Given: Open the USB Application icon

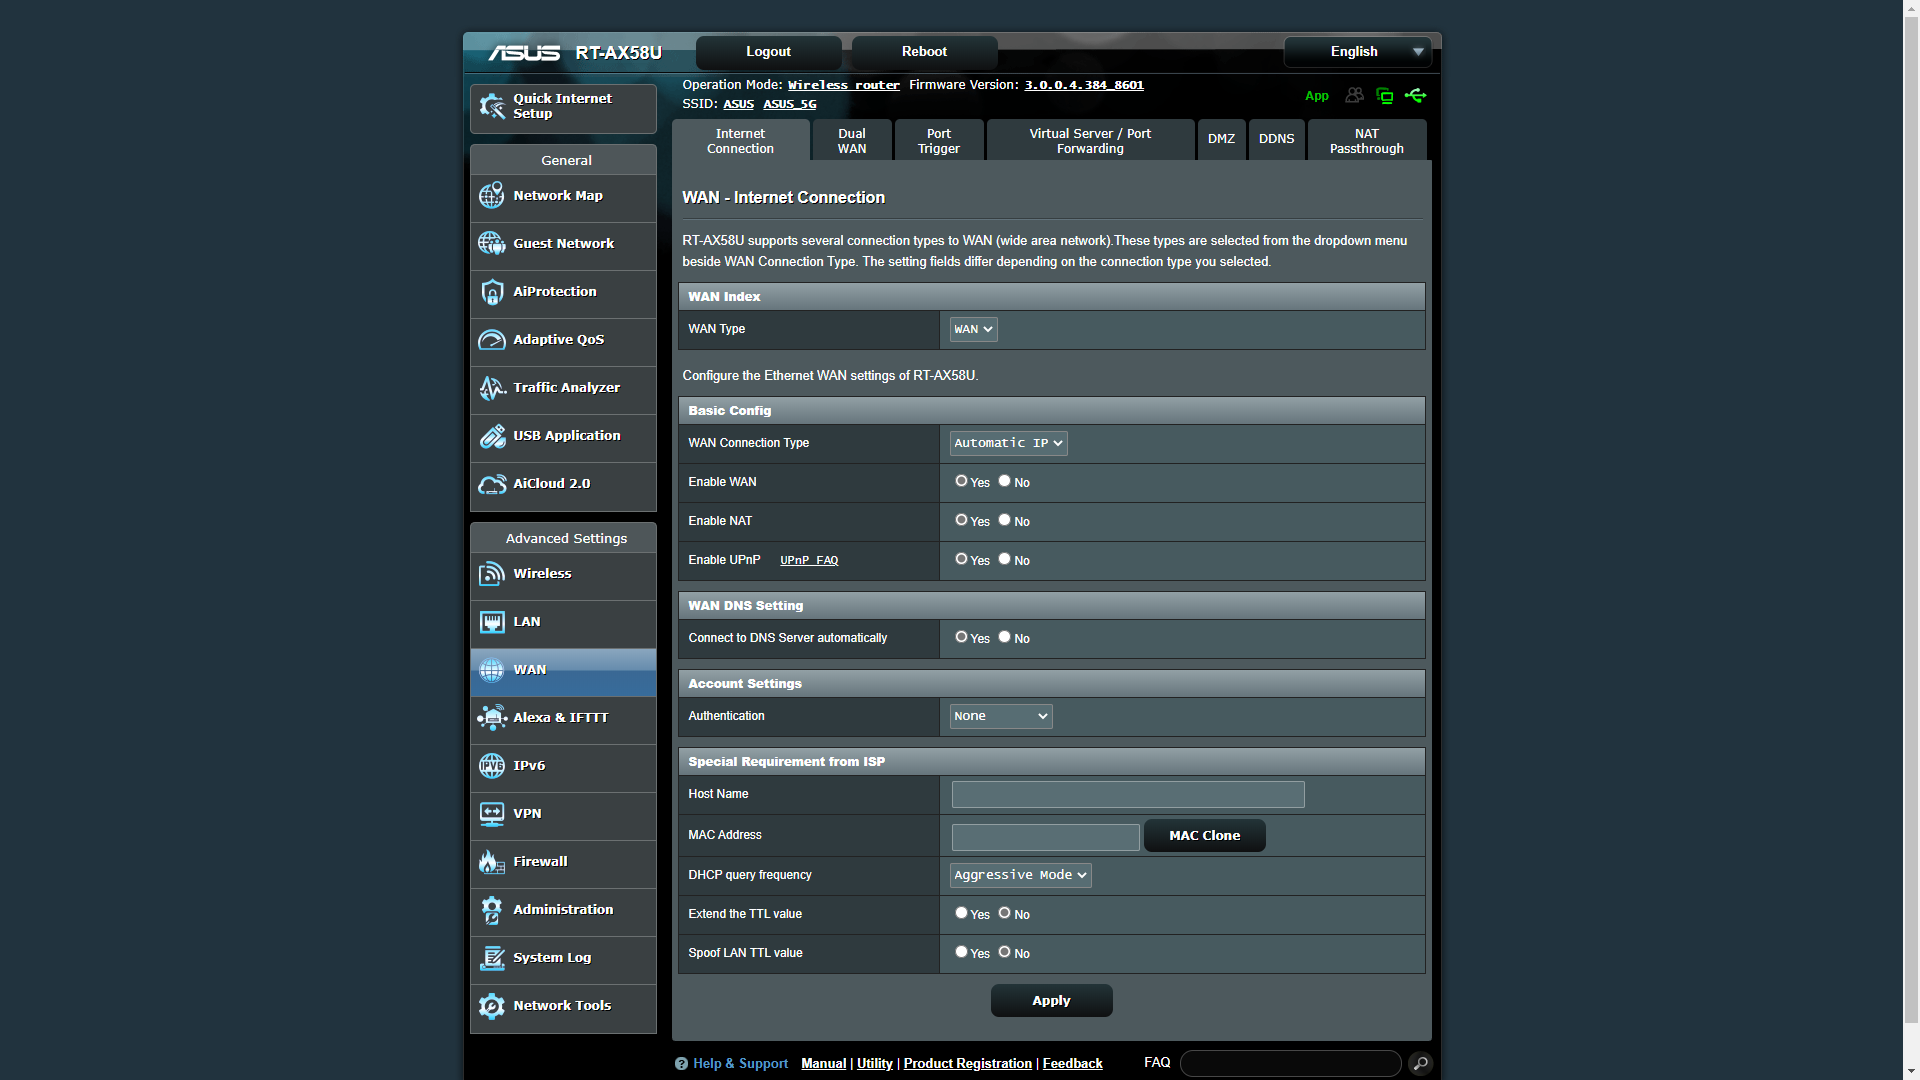Looking at the screenshot, I should [491, 436].
